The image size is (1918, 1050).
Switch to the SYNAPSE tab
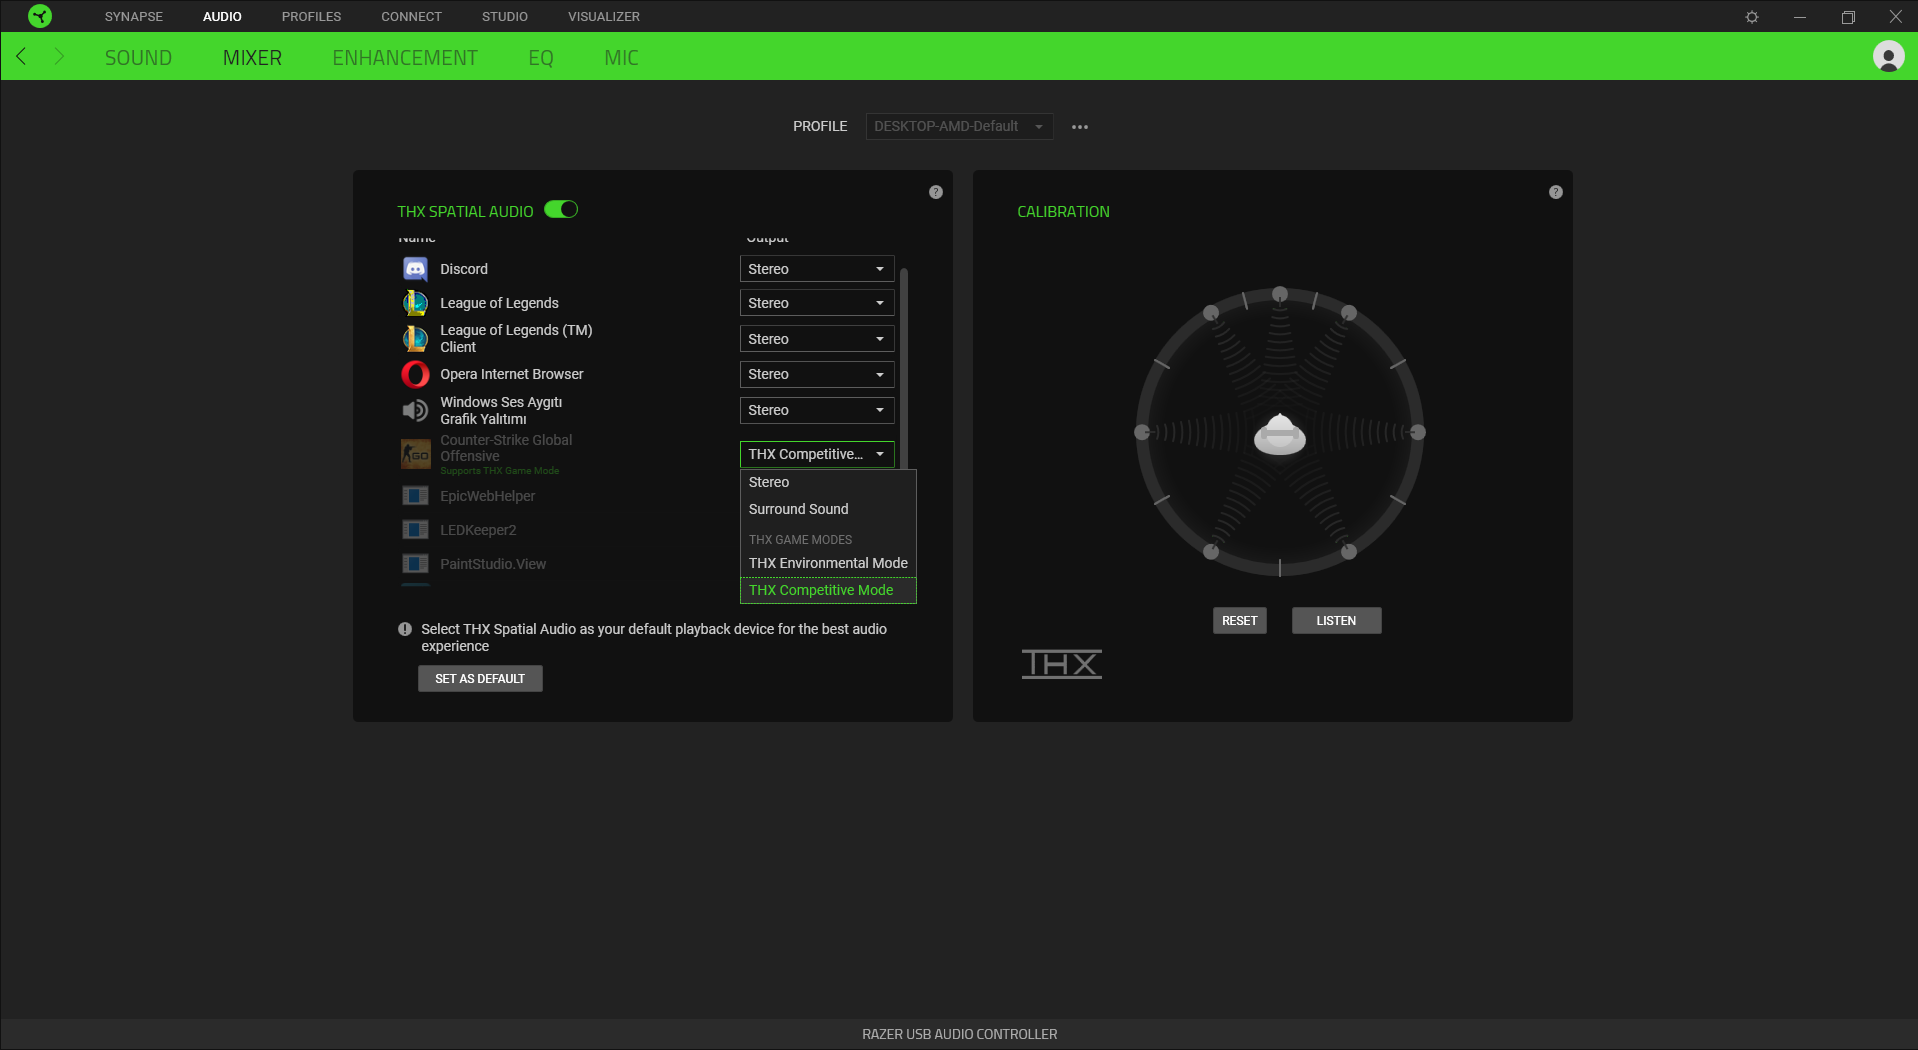pyautogui.click(x=134, y=17)
